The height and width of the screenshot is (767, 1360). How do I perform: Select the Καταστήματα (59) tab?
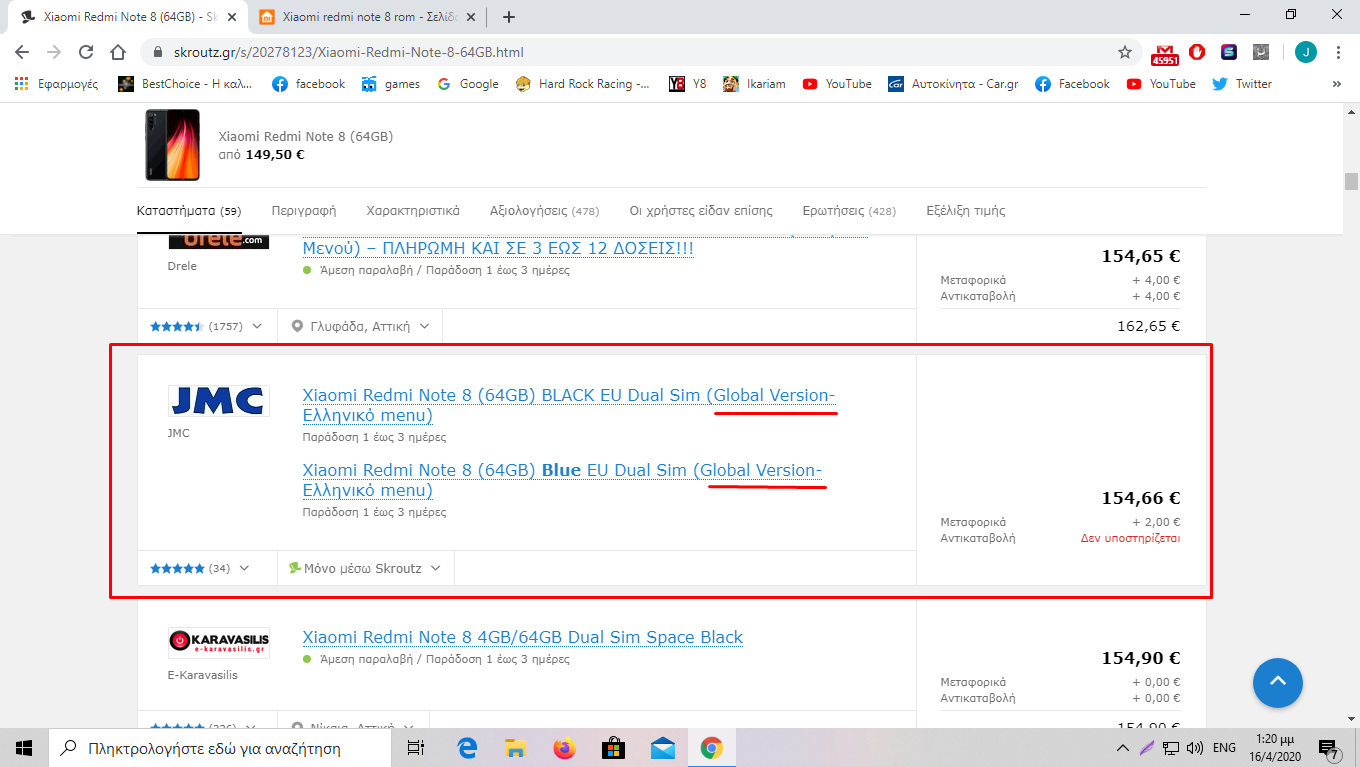click(189, 211)
